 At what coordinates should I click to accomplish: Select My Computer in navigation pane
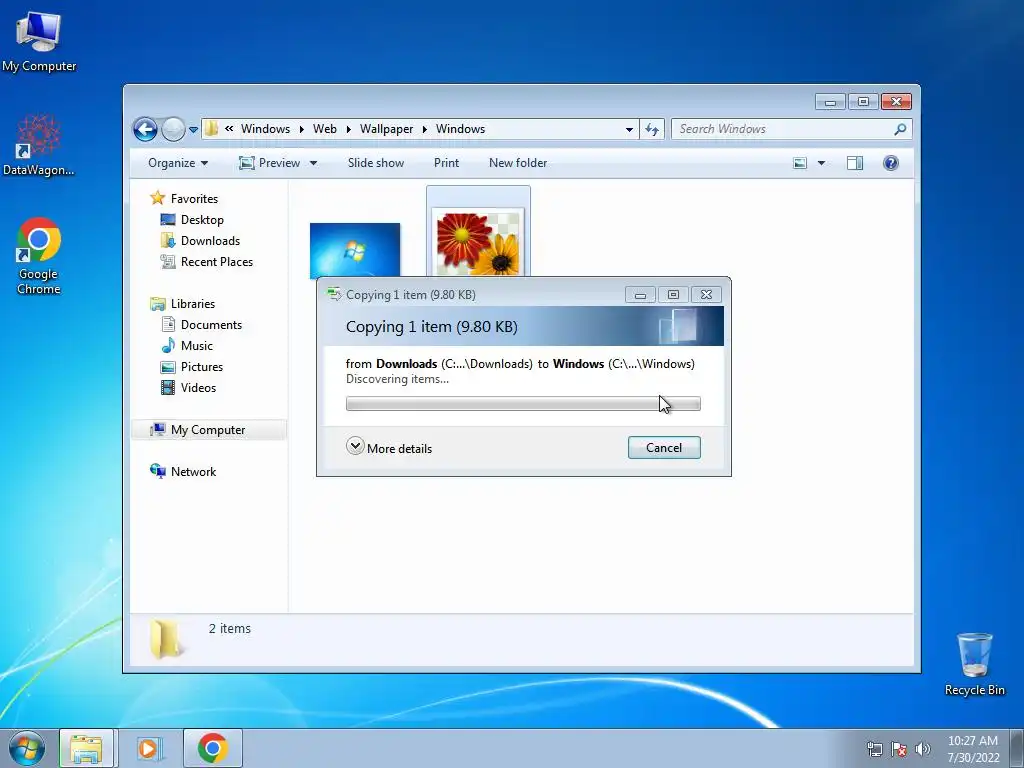208,430
